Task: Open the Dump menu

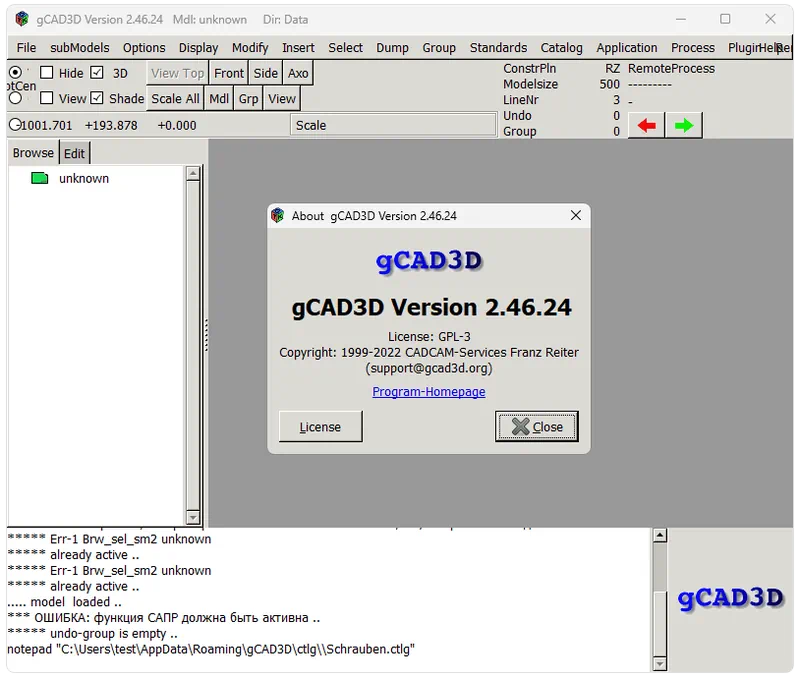Action: [x=392, y=47]
